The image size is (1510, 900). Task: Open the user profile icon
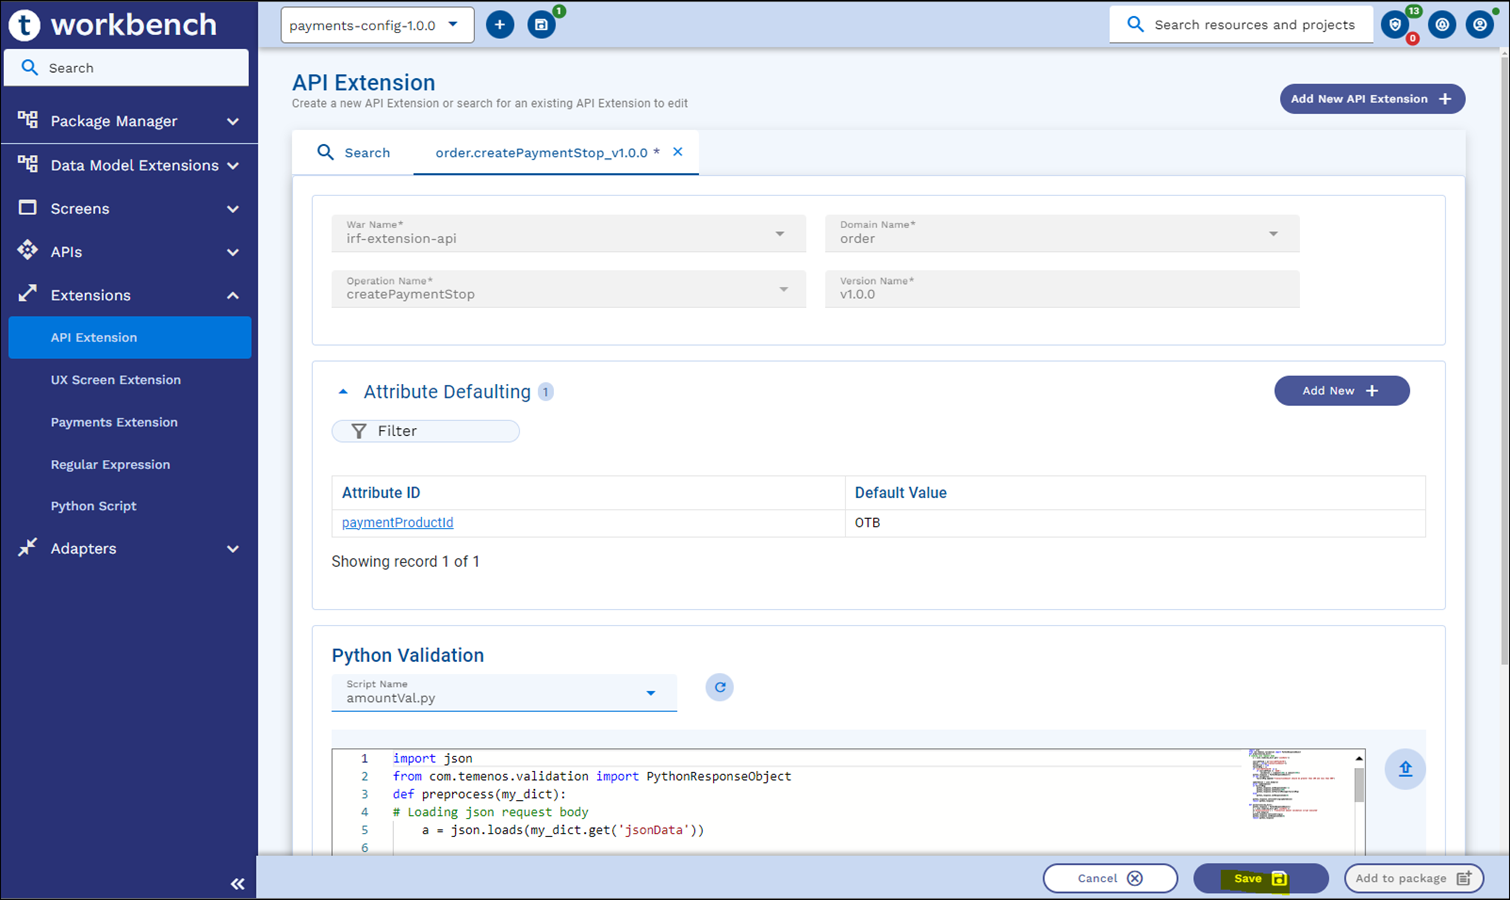point(1479,25)
